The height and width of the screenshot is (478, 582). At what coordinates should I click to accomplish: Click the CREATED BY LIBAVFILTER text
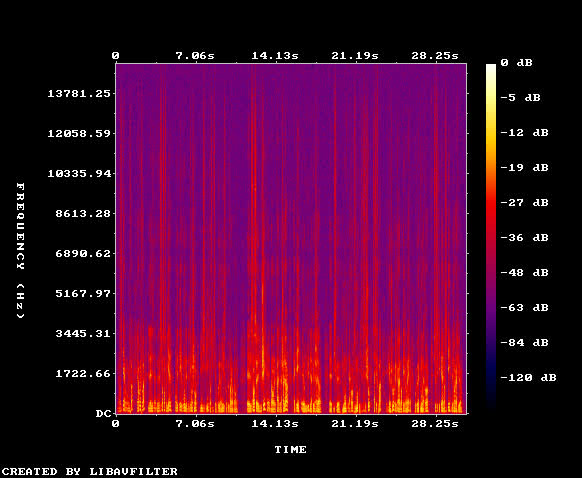(89, 472)
